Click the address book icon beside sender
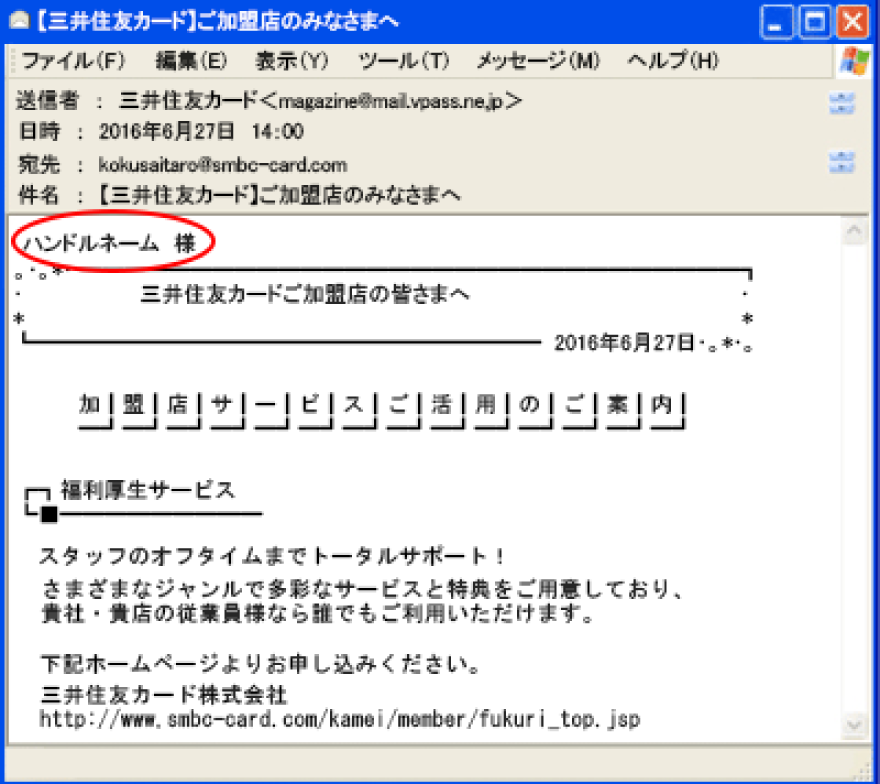Image resolution: width=880 pixels, height=784 pixels. [x=841, y=103]
